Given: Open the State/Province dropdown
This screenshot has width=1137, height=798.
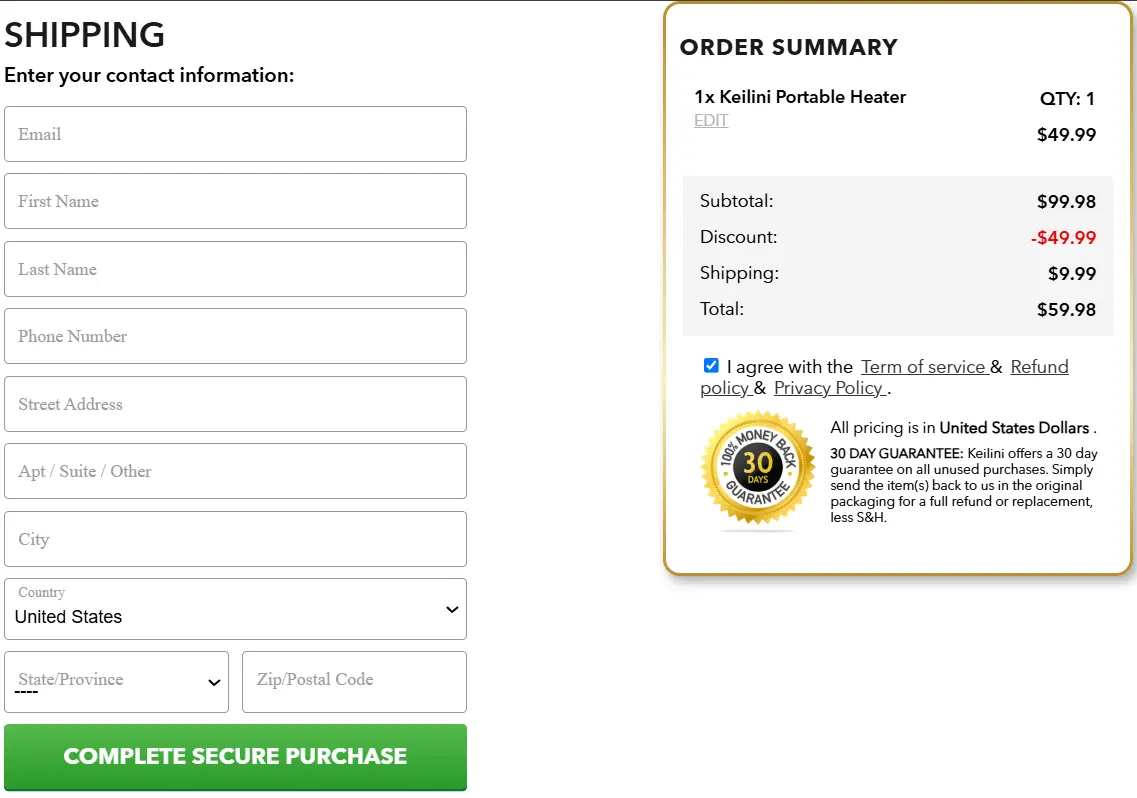Looking at the screenshot, I should pos(116,682).
